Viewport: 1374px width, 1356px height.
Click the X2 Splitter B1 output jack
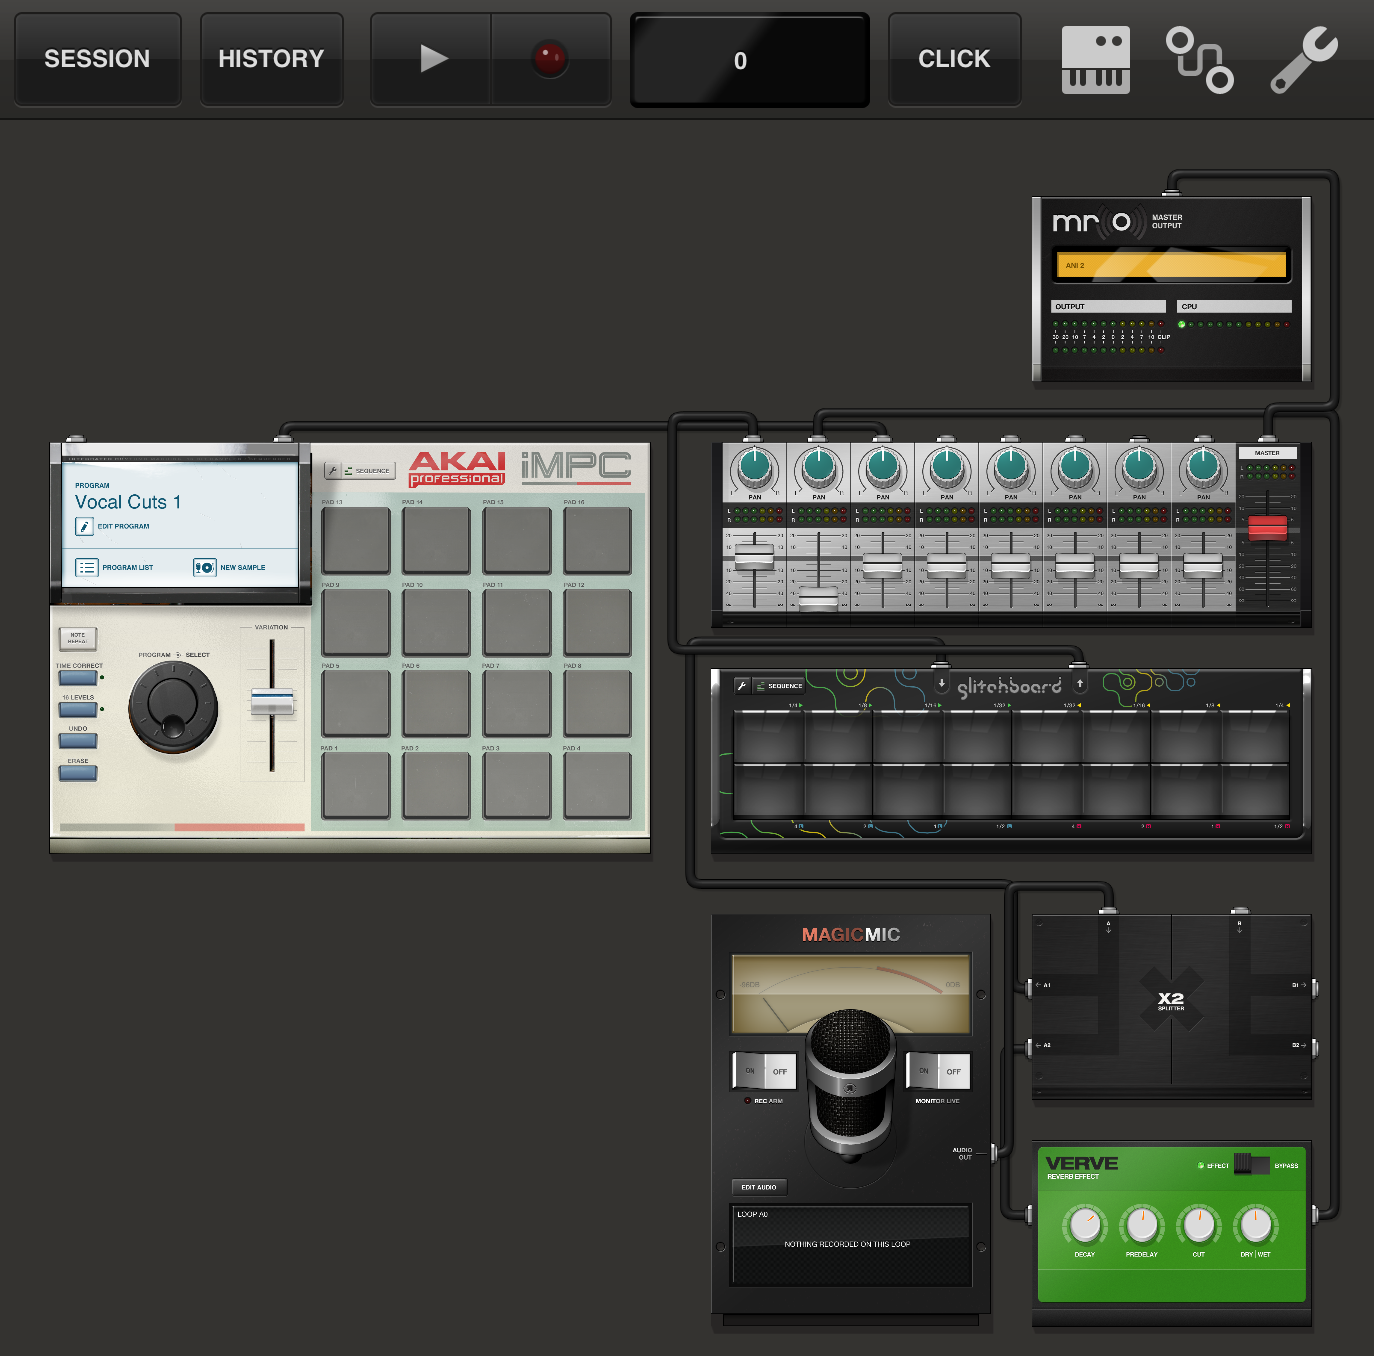tap(1314, 987)
